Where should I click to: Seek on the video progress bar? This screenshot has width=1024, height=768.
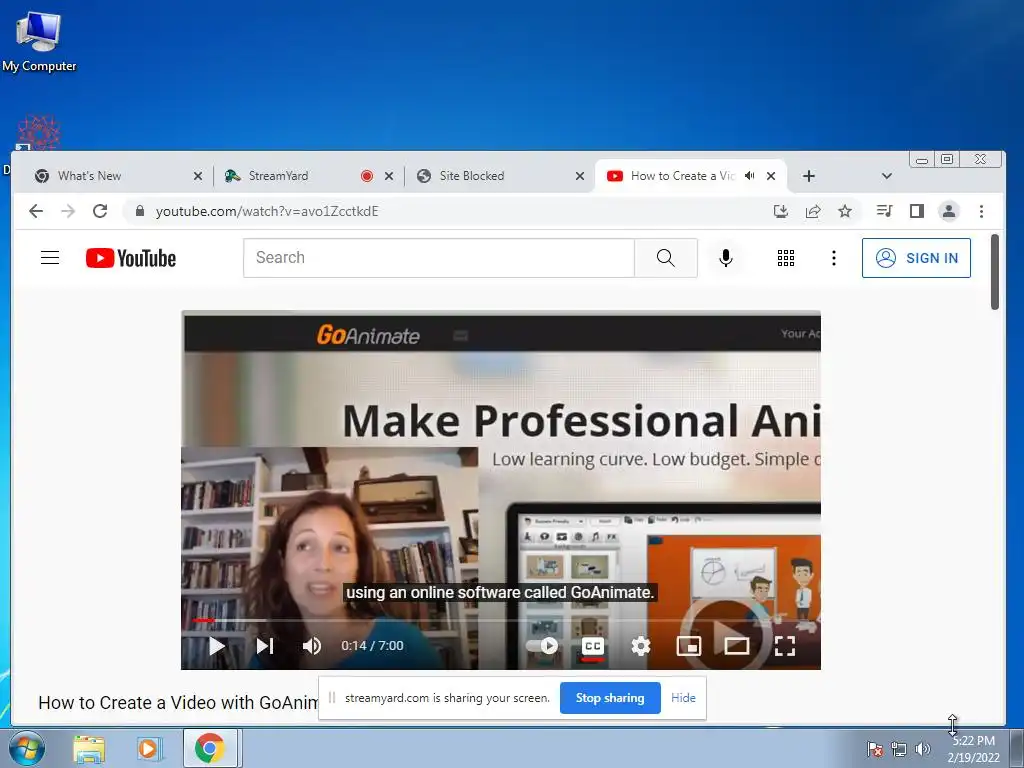click(x=501, y=620)
